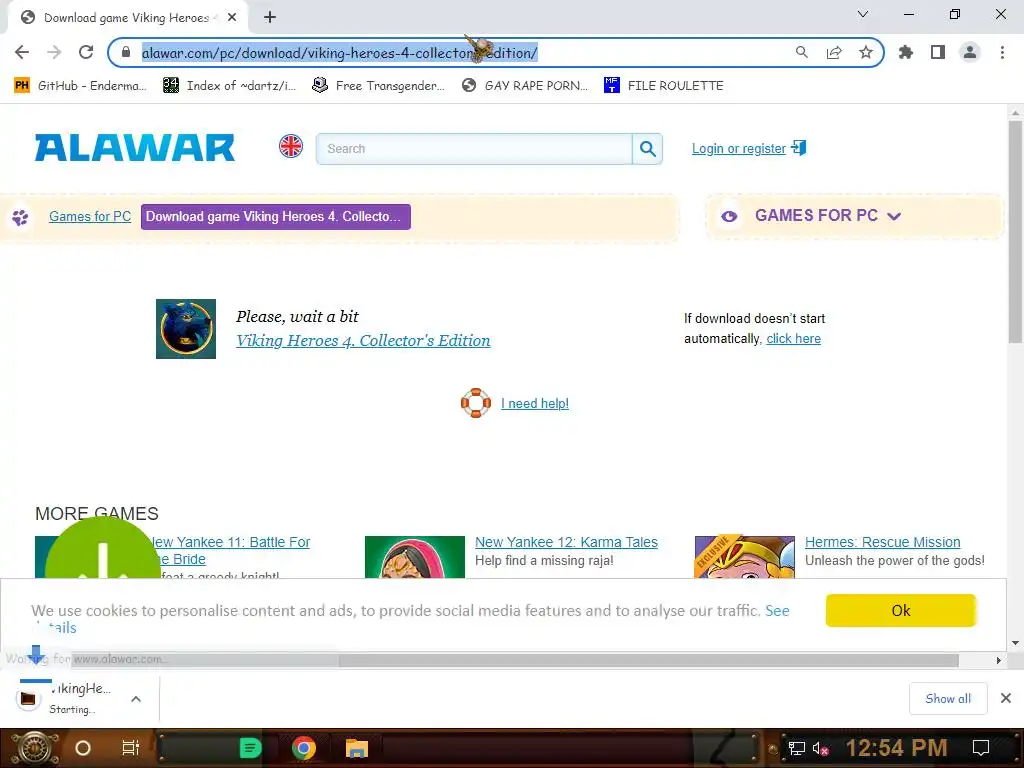The height and width of the screenshot is (768, 1024).
Task: Reload the Alawar page
Action: (86, 52)
